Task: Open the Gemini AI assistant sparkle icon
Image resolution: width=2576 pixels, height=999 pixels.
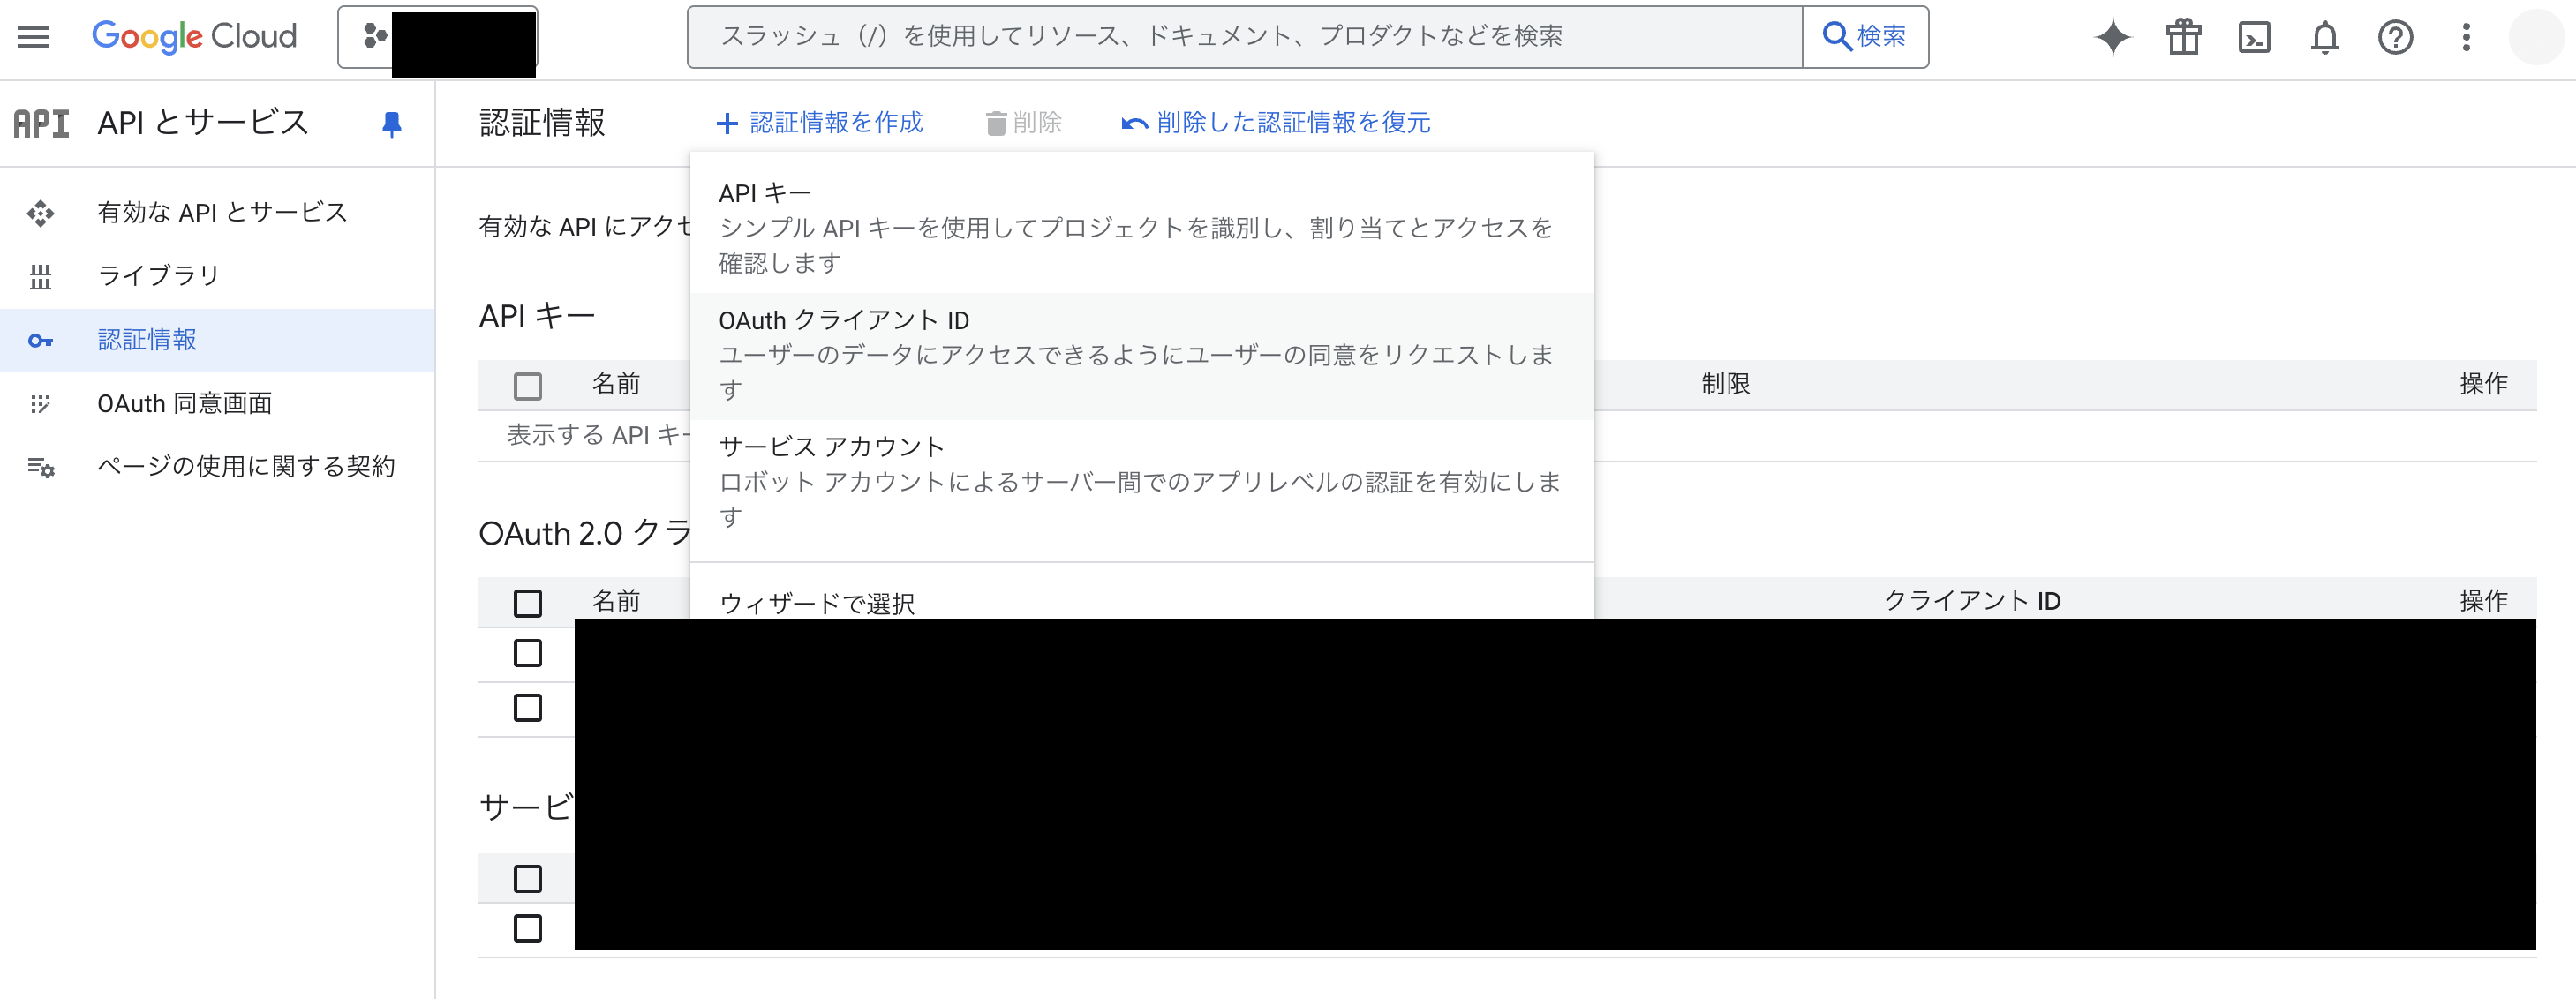Action: point(2112,37)
